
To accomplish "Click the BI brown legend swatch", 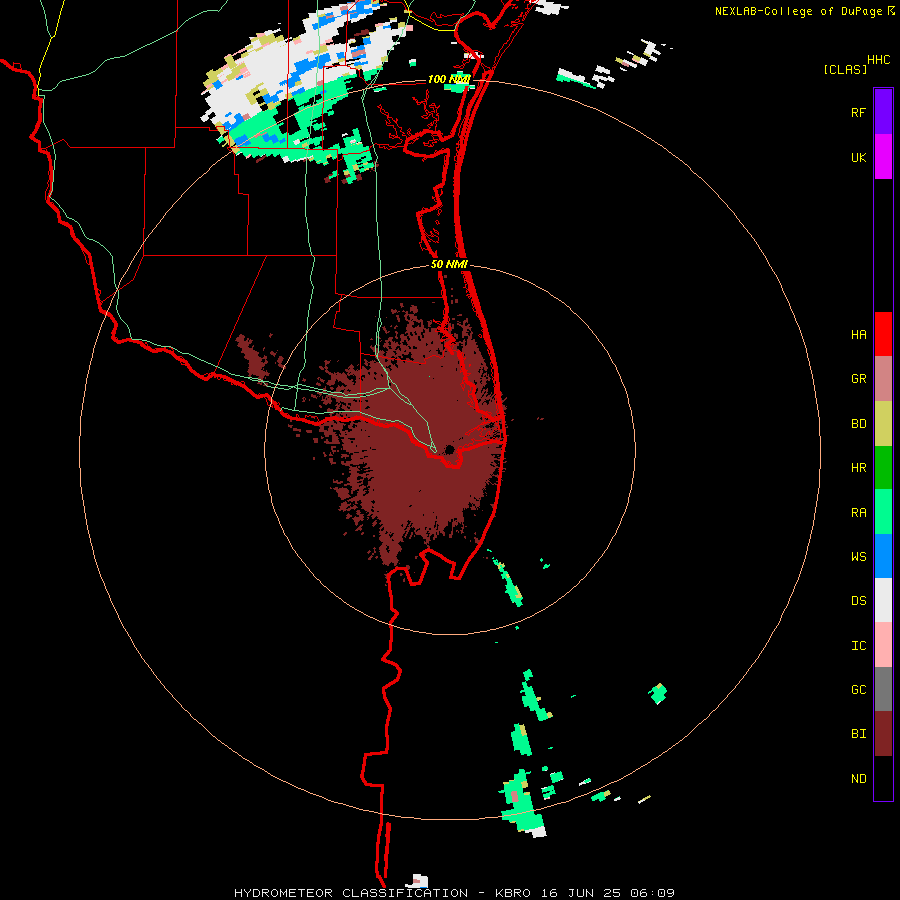I will pyautogui.click(x=883, y=734).
